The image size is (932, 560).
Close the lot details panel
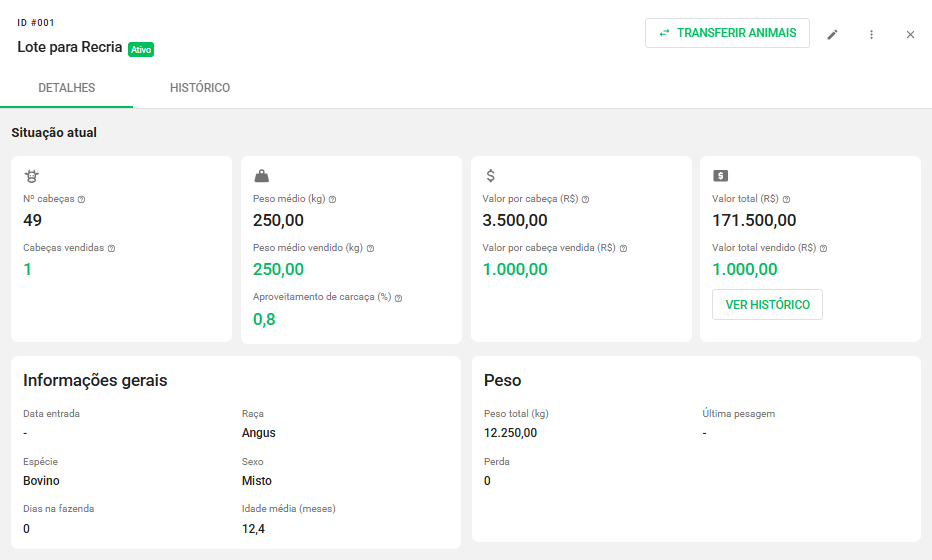[910, 34]
